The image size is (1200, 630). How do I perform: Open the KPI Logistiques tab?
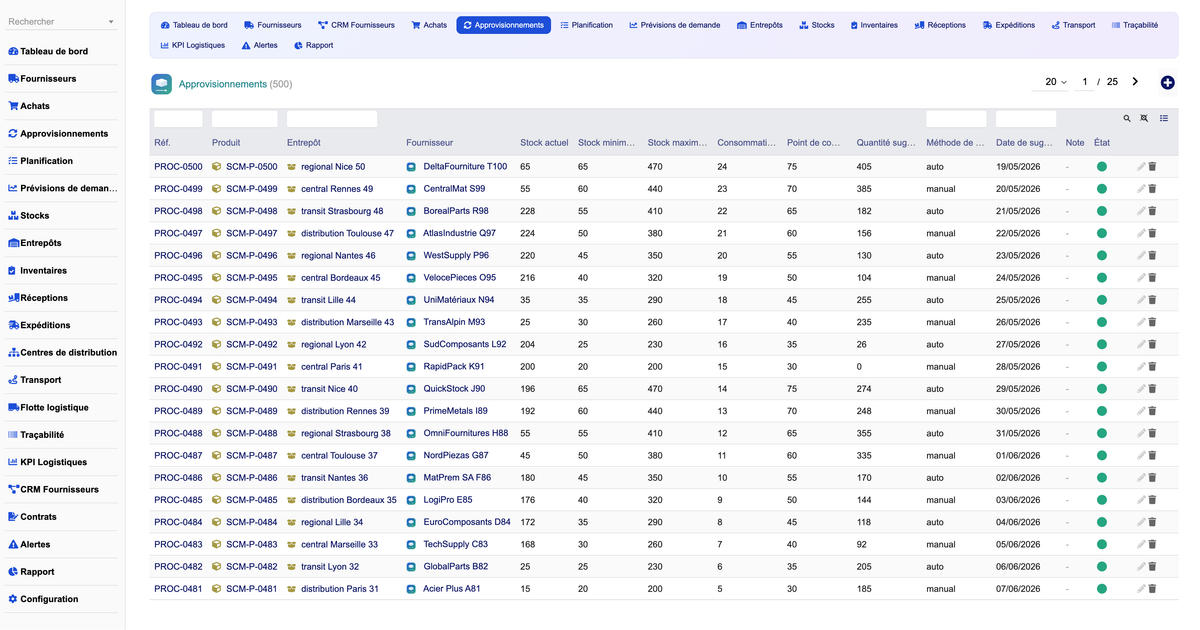pos(193,45)
